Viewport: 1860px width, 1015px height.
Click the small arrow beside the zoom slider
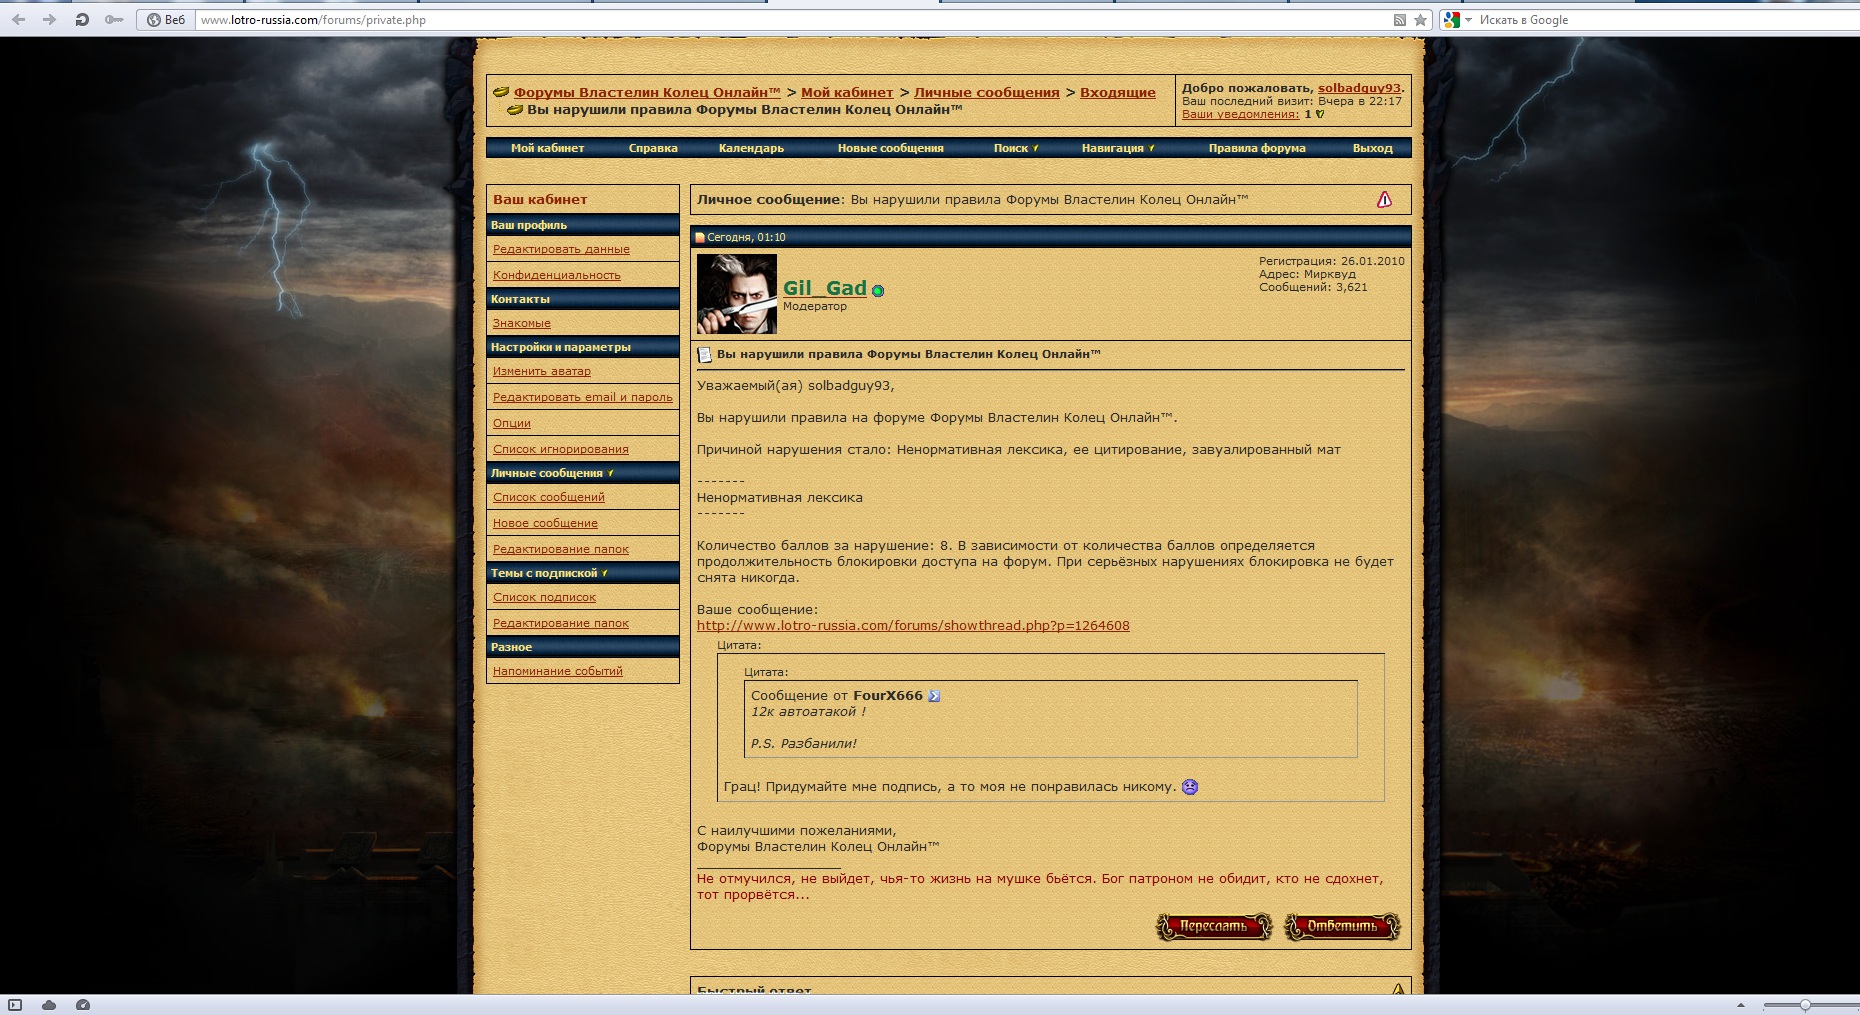coord(1741,1005)
